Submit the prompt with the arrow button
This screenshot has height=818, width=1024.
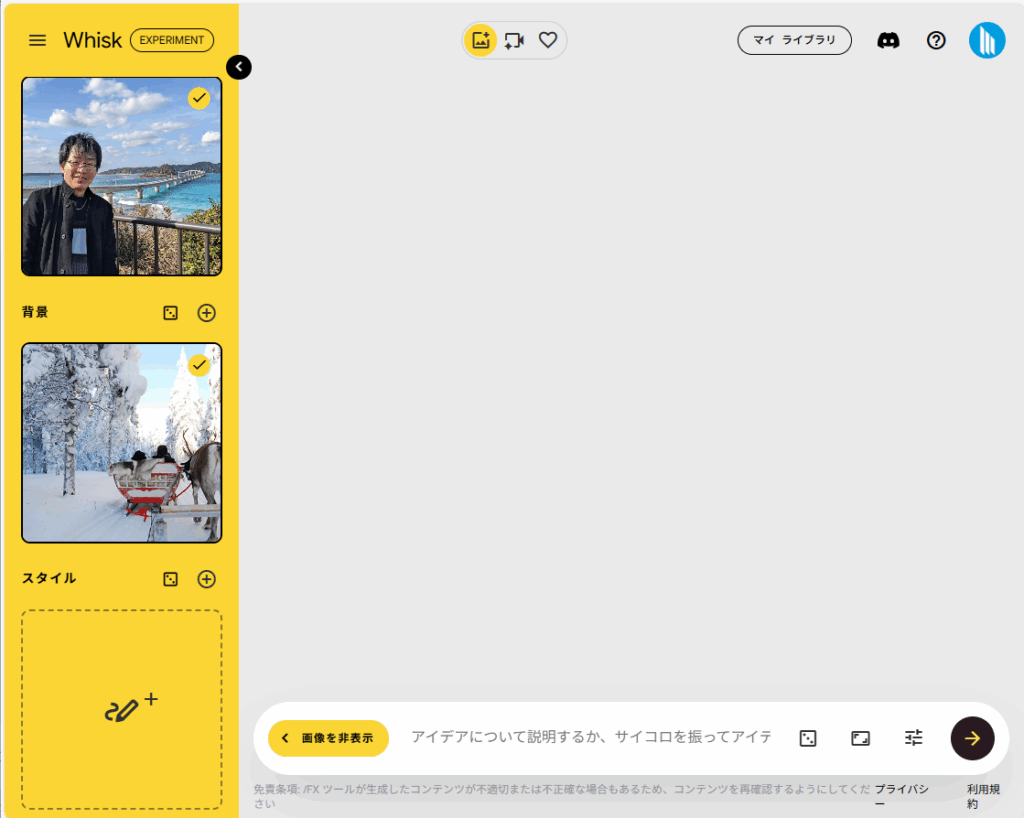tap(972, 738)
